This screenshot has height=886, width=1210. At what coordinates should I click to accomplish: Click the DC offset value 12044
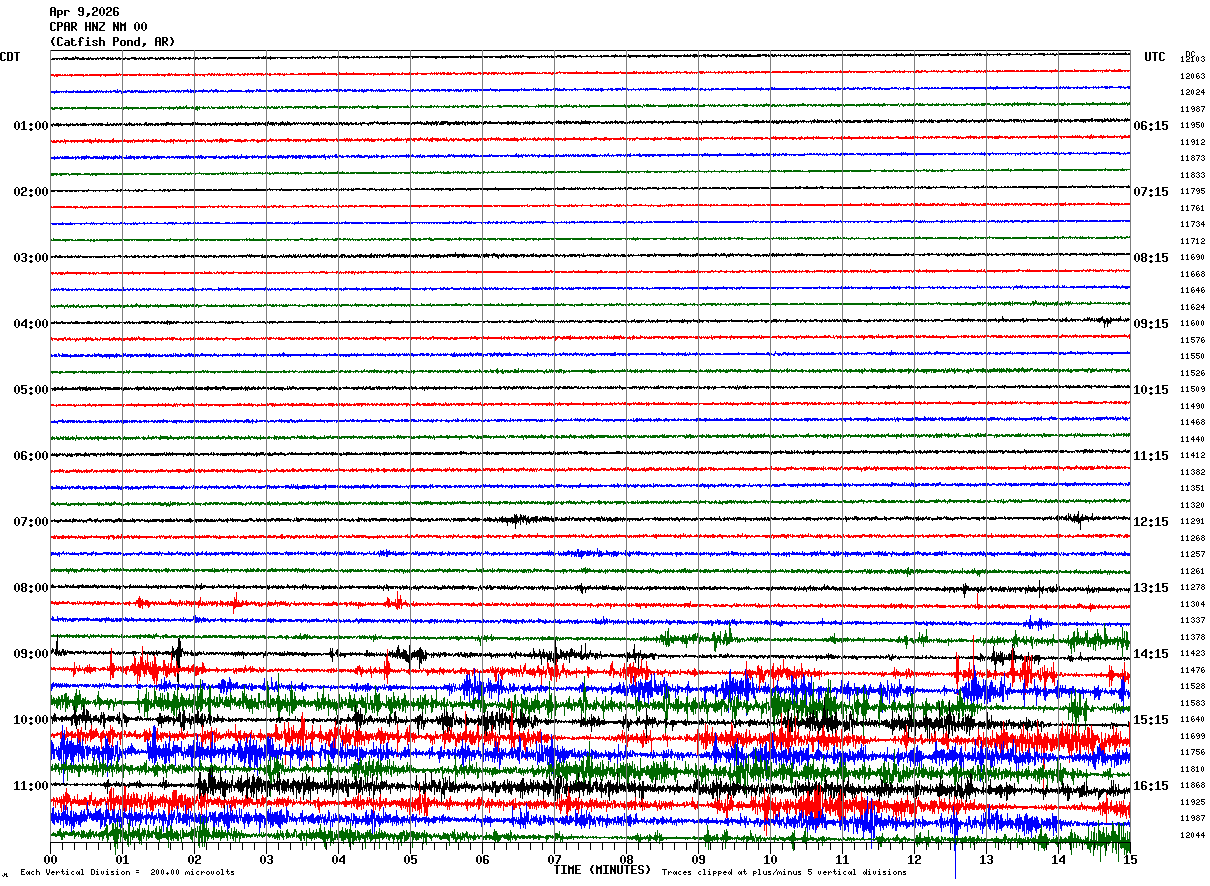click(1192, 836)
